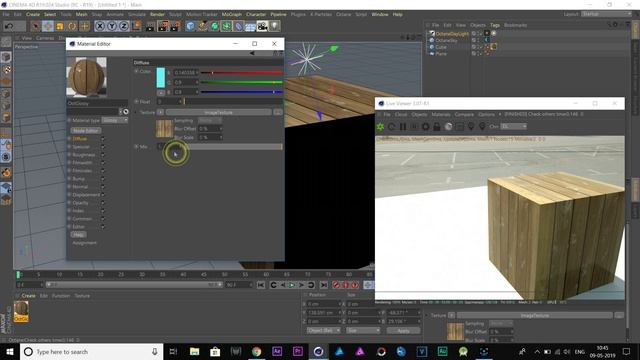Click the Help button in Material Editor
640x360 pixels.
[x=78, y=235]
